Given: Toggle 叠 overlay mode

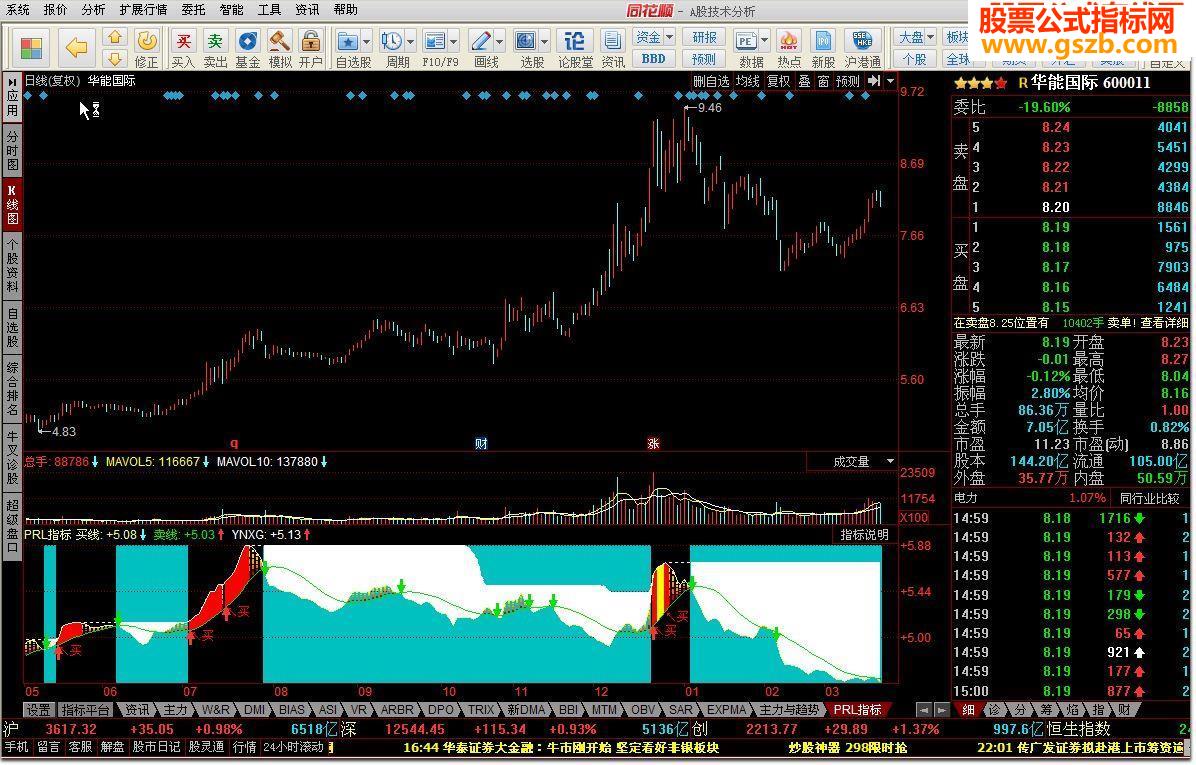Looking at the screenshot, I should [x=805, y=81].
